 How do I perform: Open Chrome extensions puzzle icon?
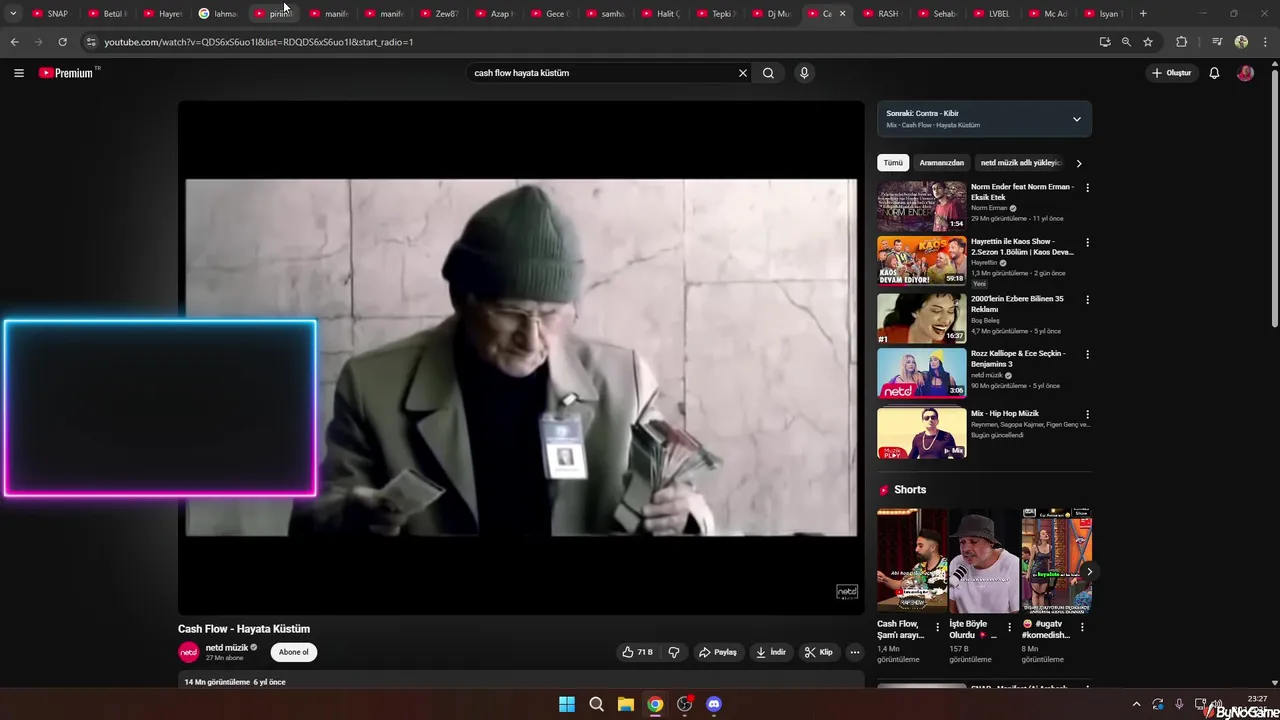pos(1181,42)
